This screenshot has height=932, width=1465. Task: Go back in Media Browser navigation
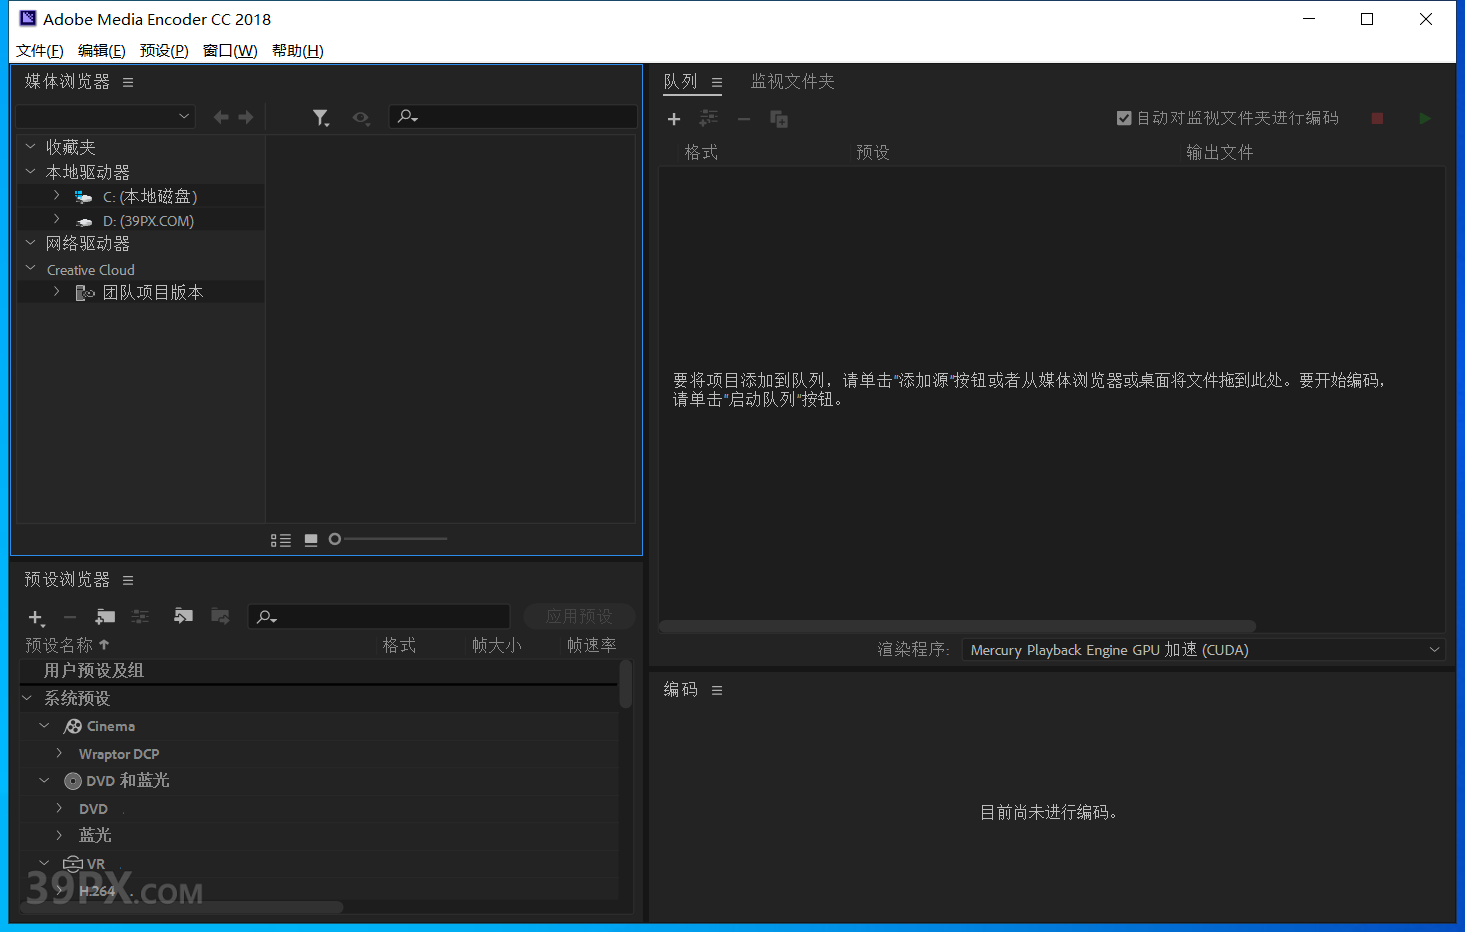[221, 117]
